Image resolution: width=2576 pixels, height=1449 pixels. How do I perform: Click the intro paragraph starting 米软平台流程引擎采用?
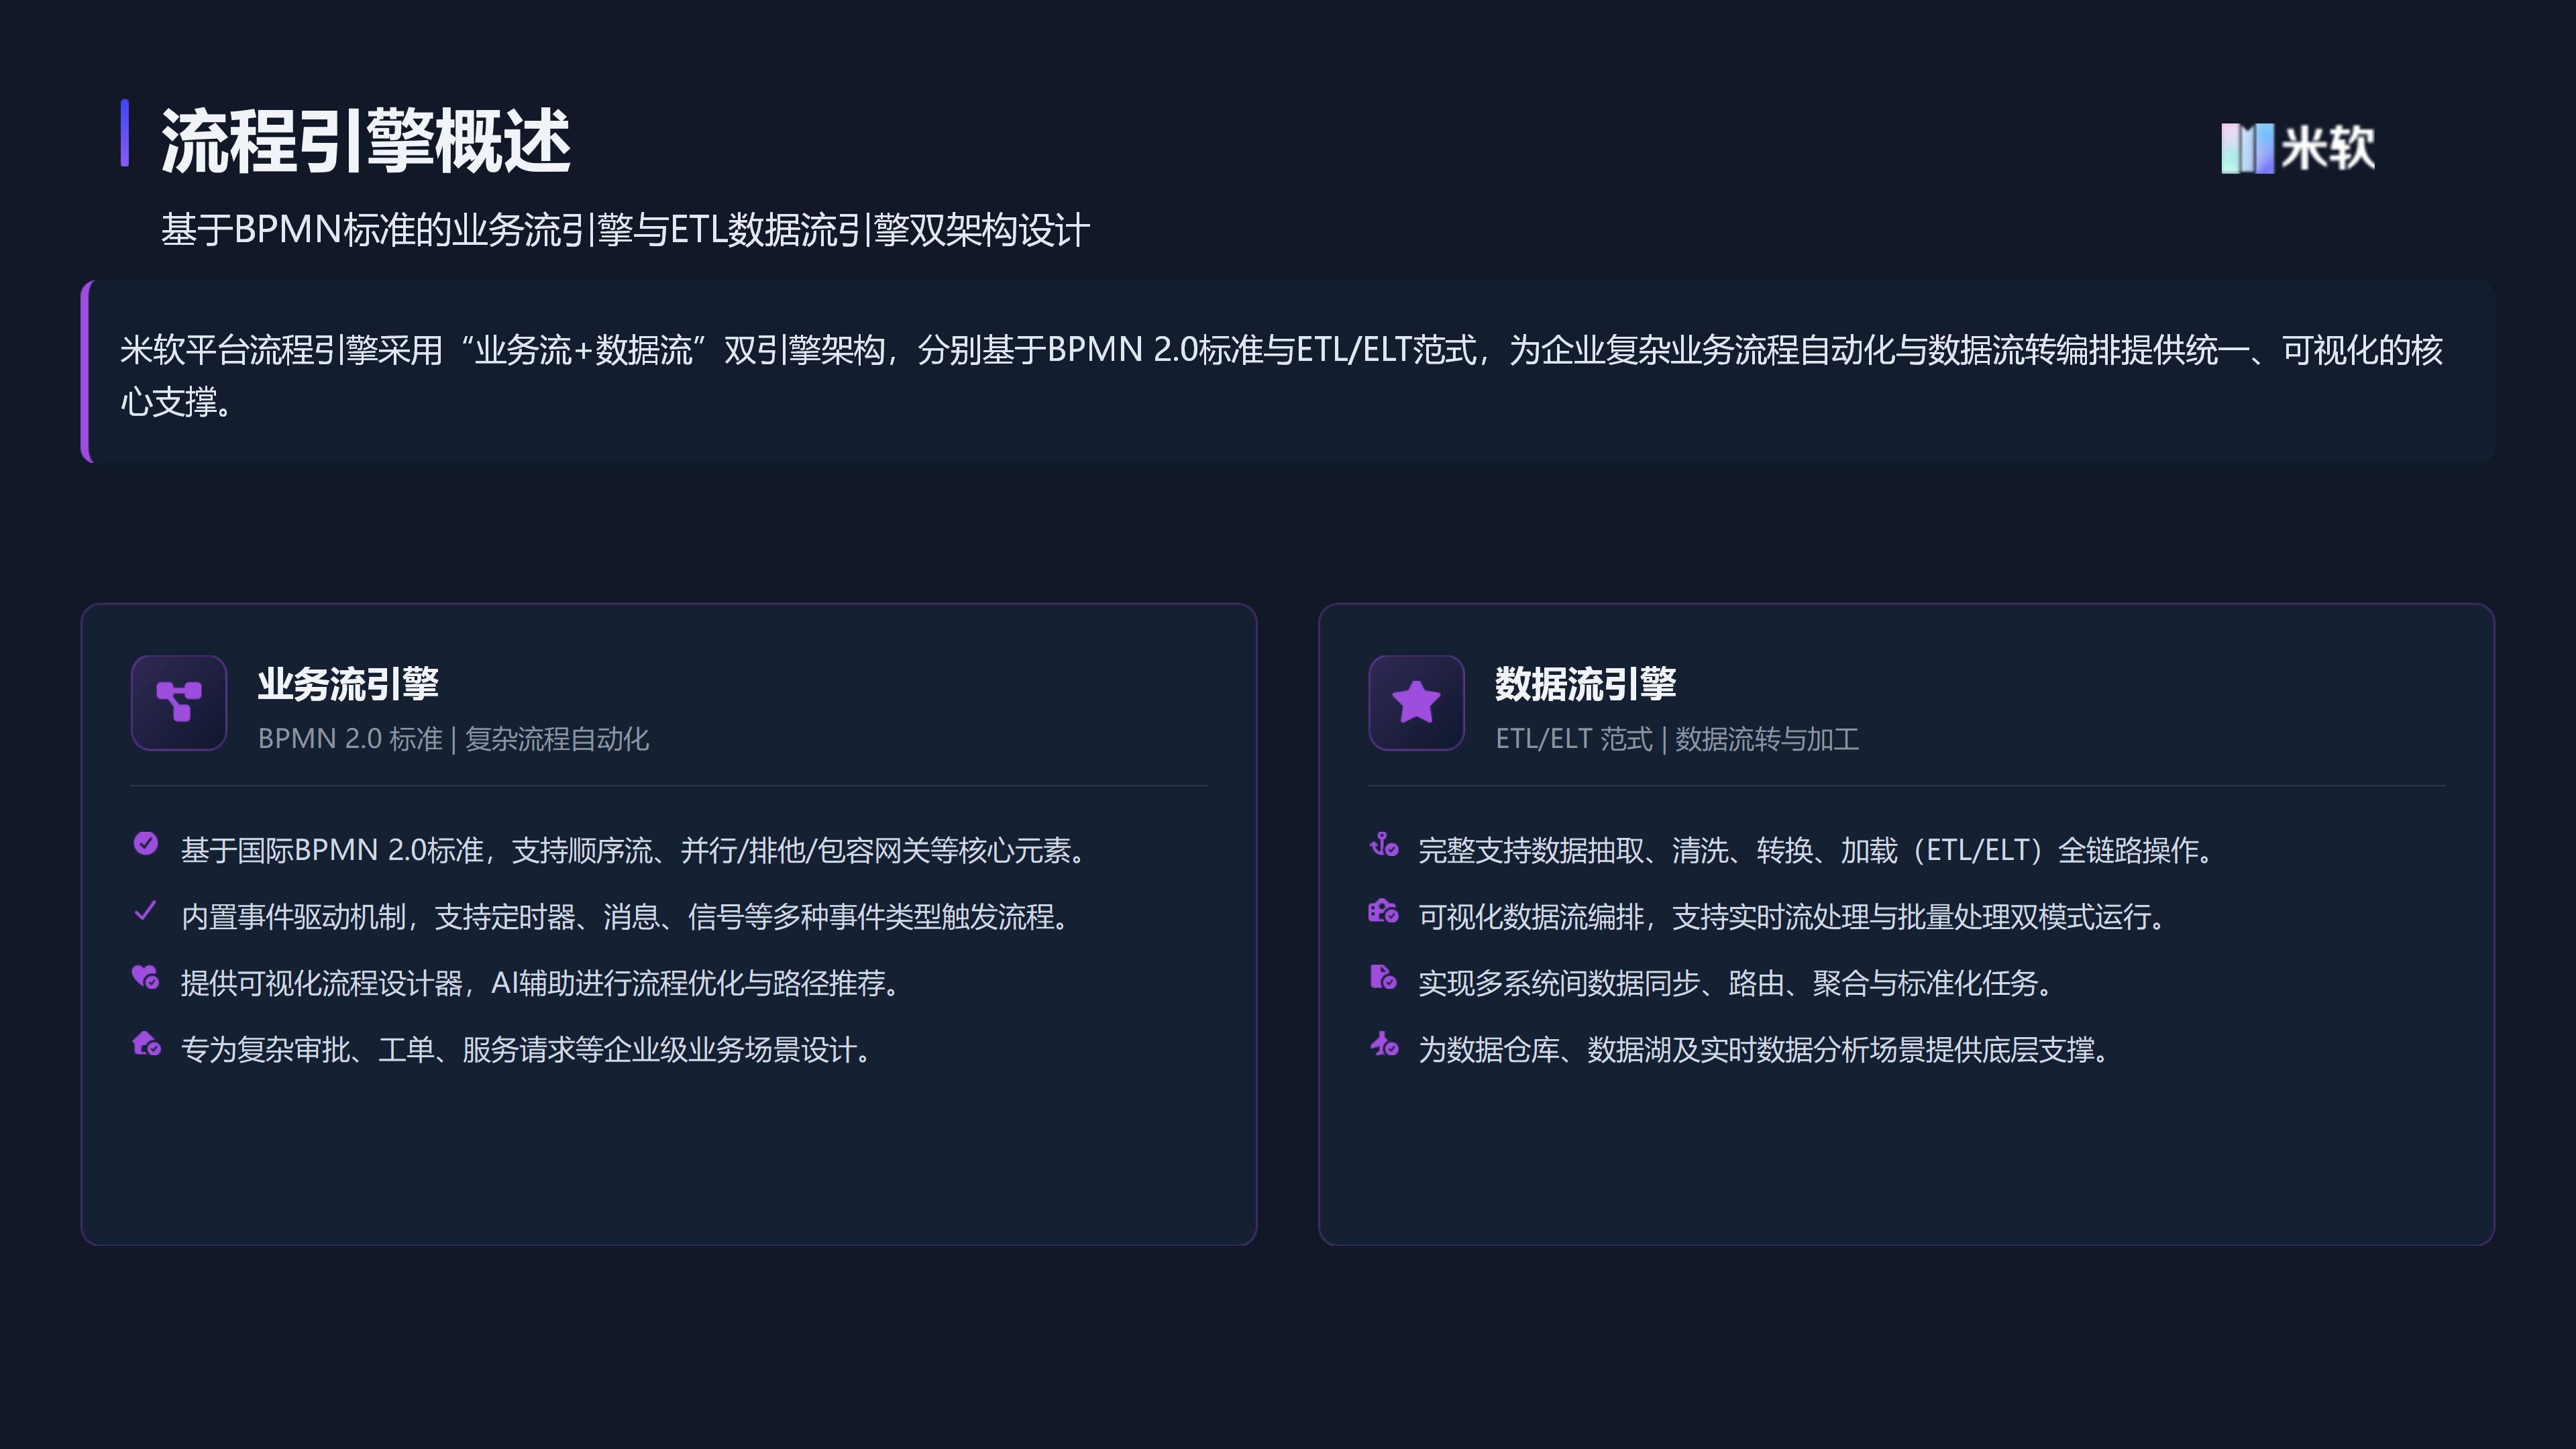click(x=1281, y=375)
